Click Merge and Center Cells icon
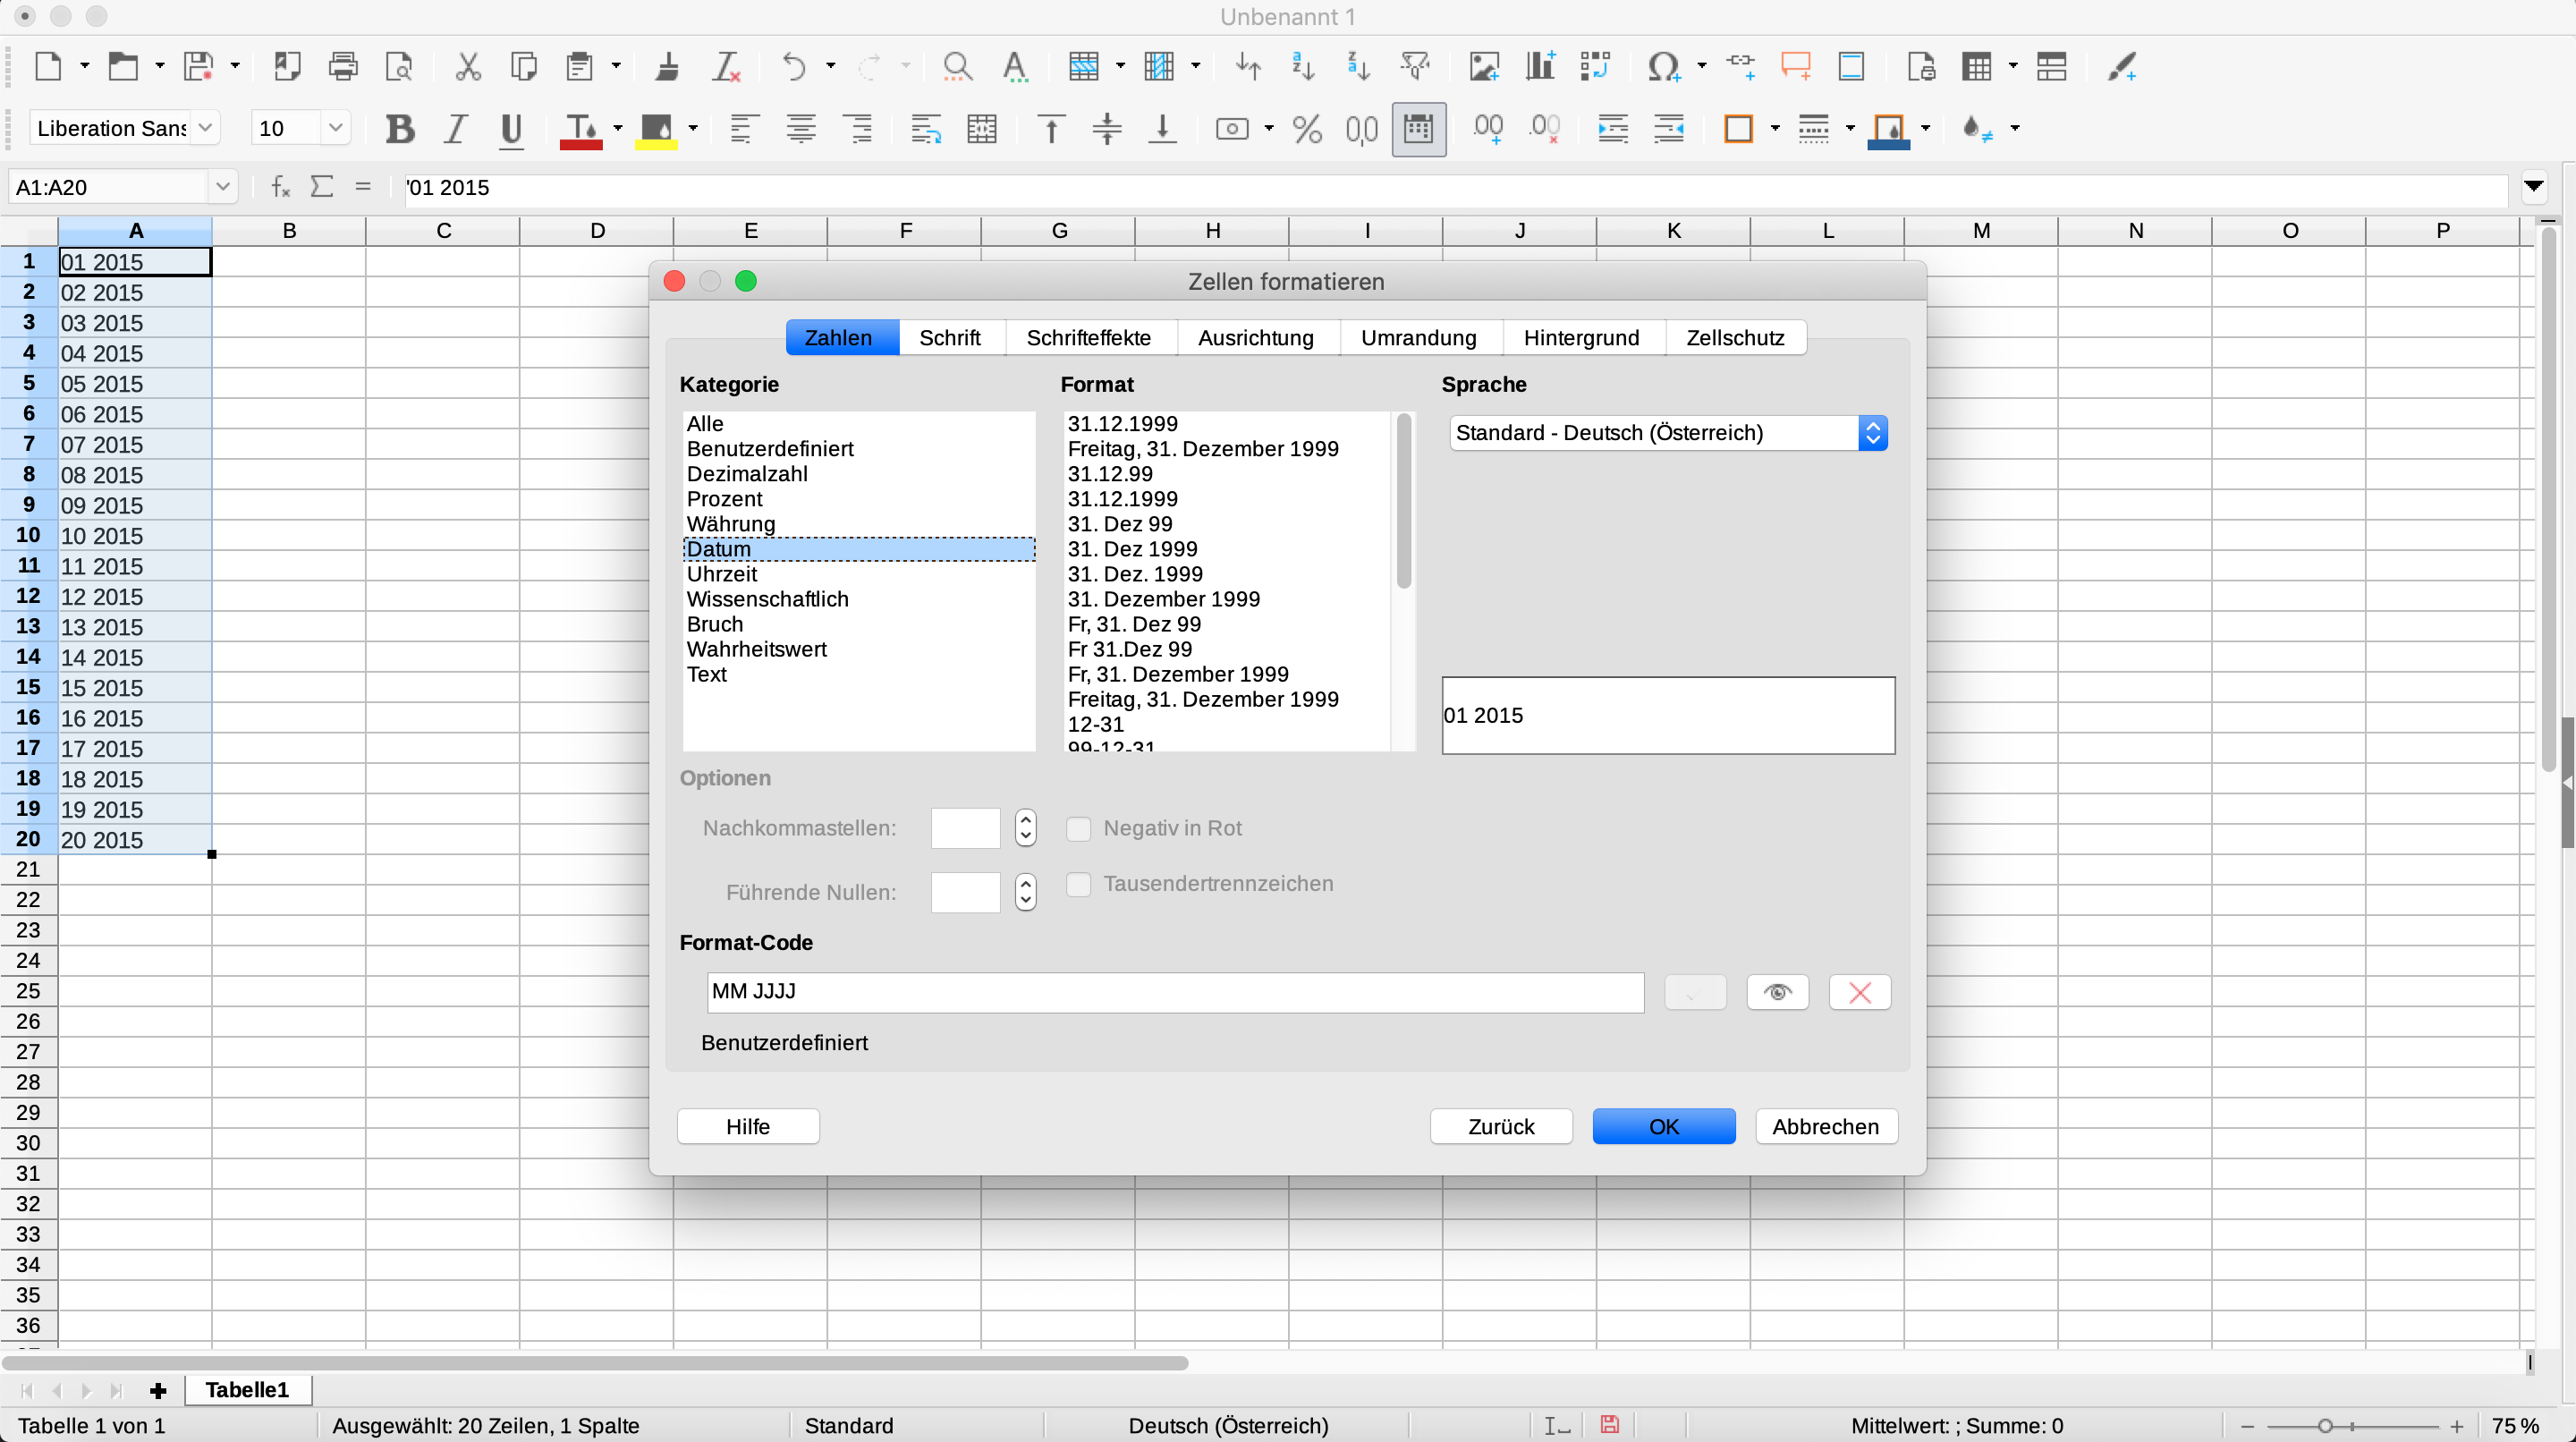 coord(982,129)
